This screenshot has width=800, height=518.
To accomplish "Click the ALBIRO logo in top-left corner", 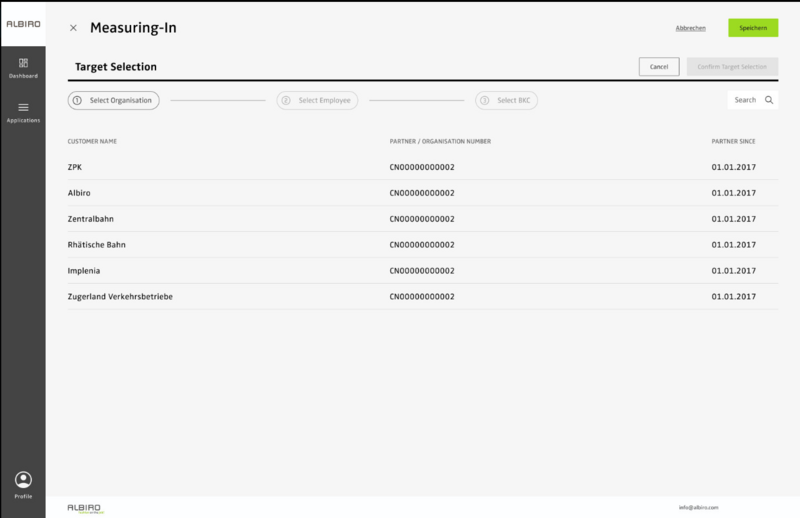I will tap(22, 23).
